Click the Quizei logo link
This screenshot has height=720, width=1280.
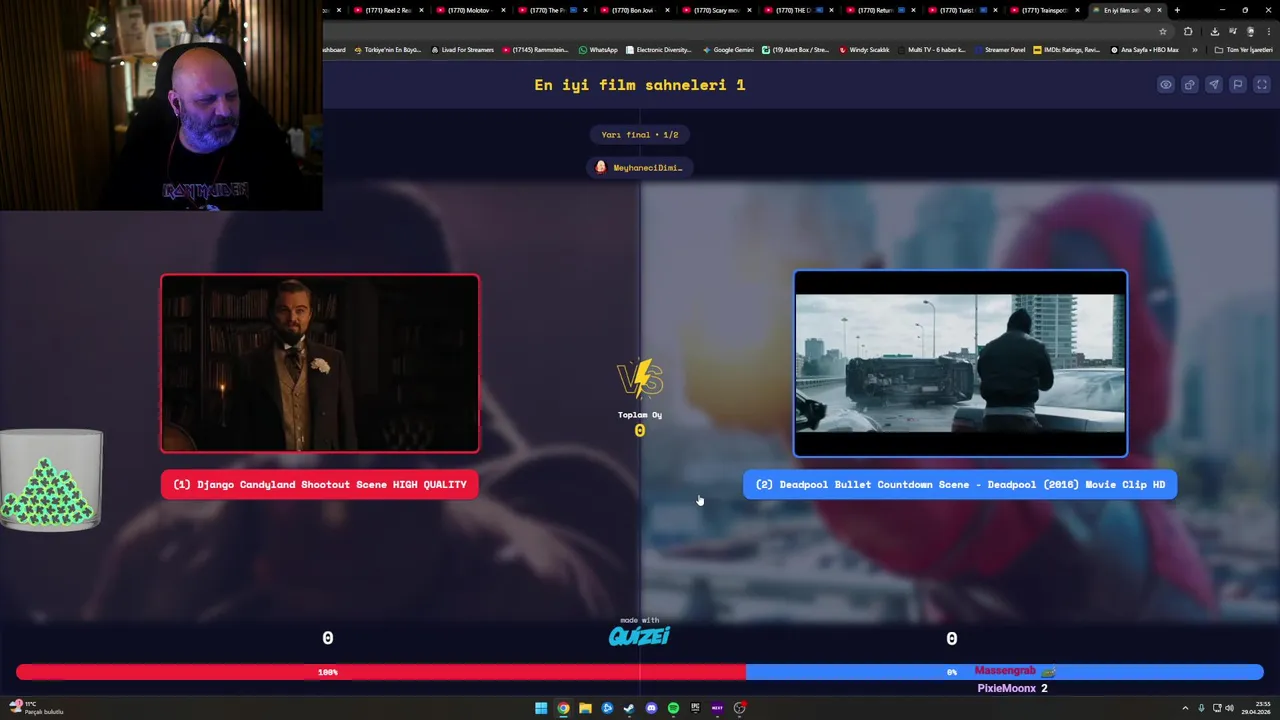point(640,636)
